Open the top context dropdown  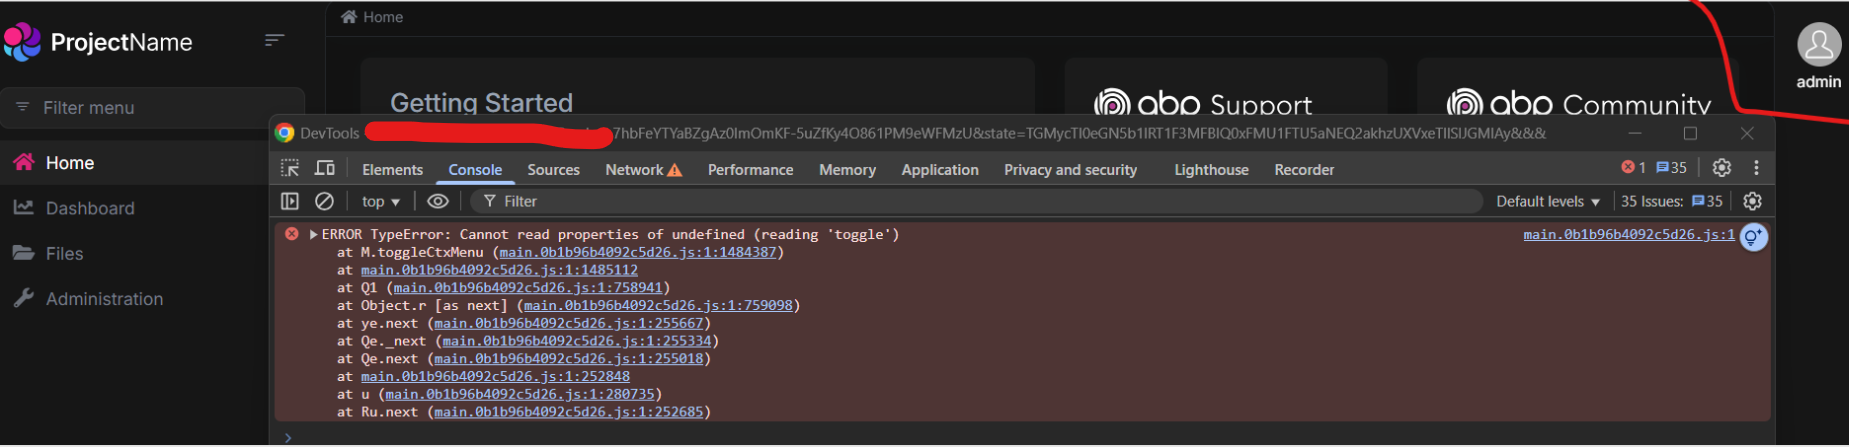click(381, 201)
